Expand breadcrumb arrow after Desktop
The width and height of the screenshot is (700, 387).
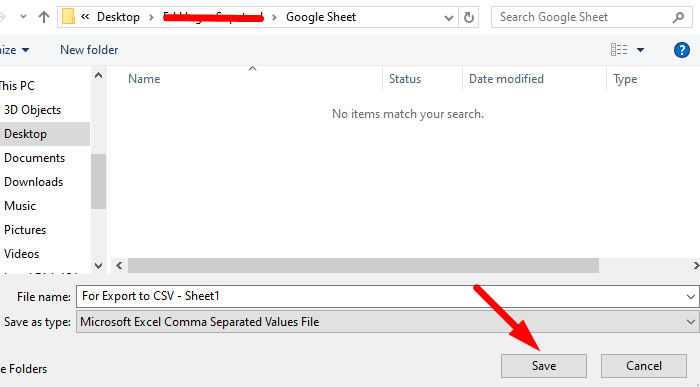coord(152,17)
